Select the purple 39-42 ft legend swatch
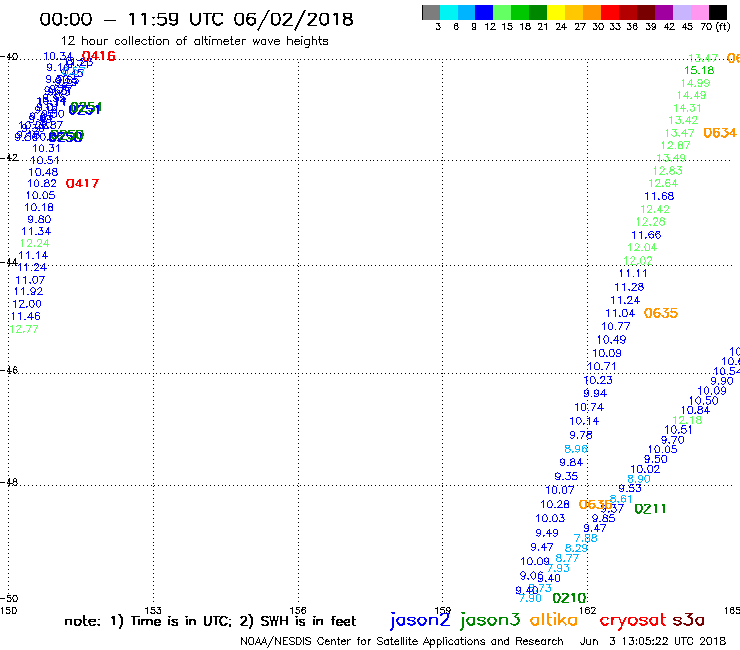The width and height of the screenshot is (740, 650). (664, 12)
